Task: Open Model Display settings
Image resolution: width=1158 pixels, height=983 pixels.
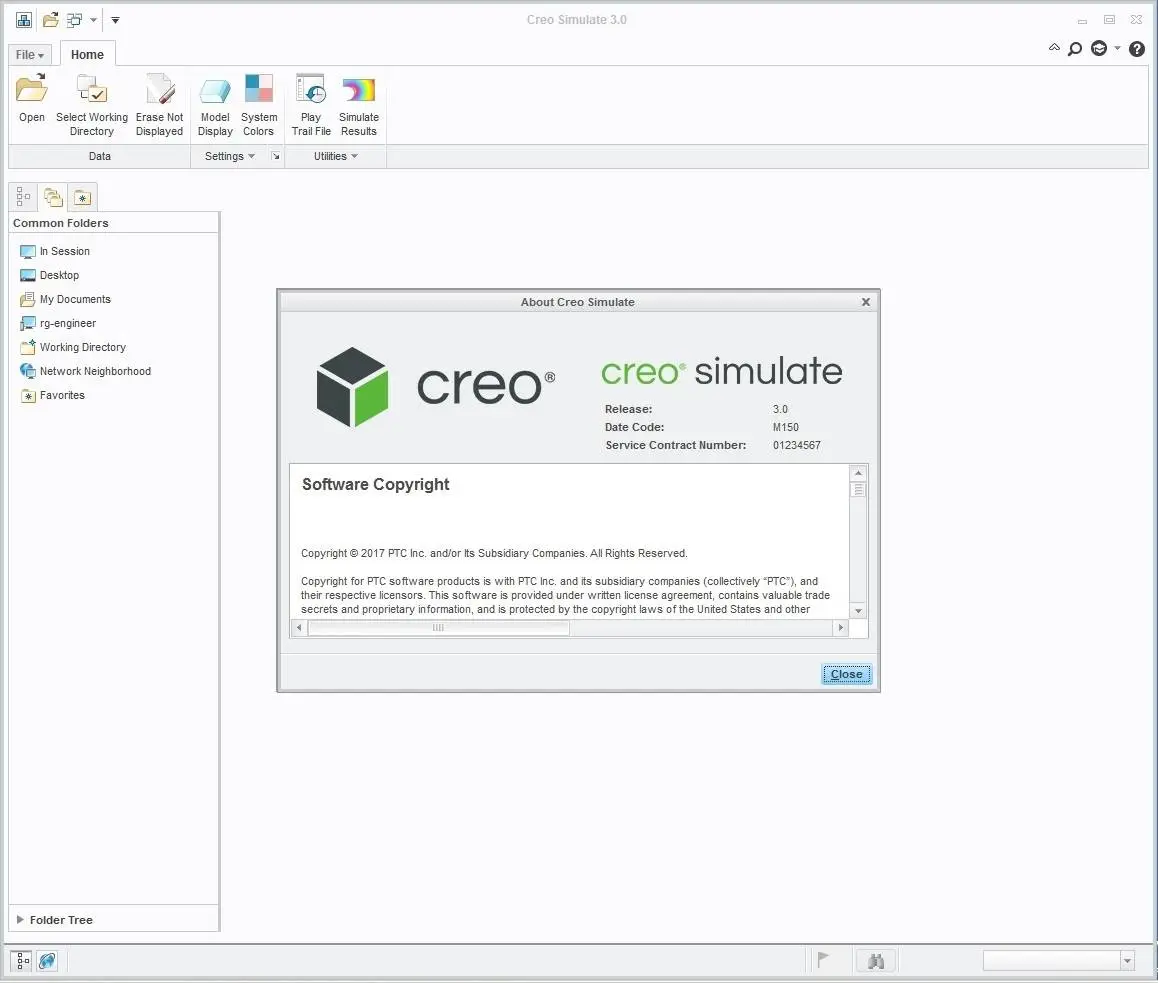Action: click(x=215, y=104)
